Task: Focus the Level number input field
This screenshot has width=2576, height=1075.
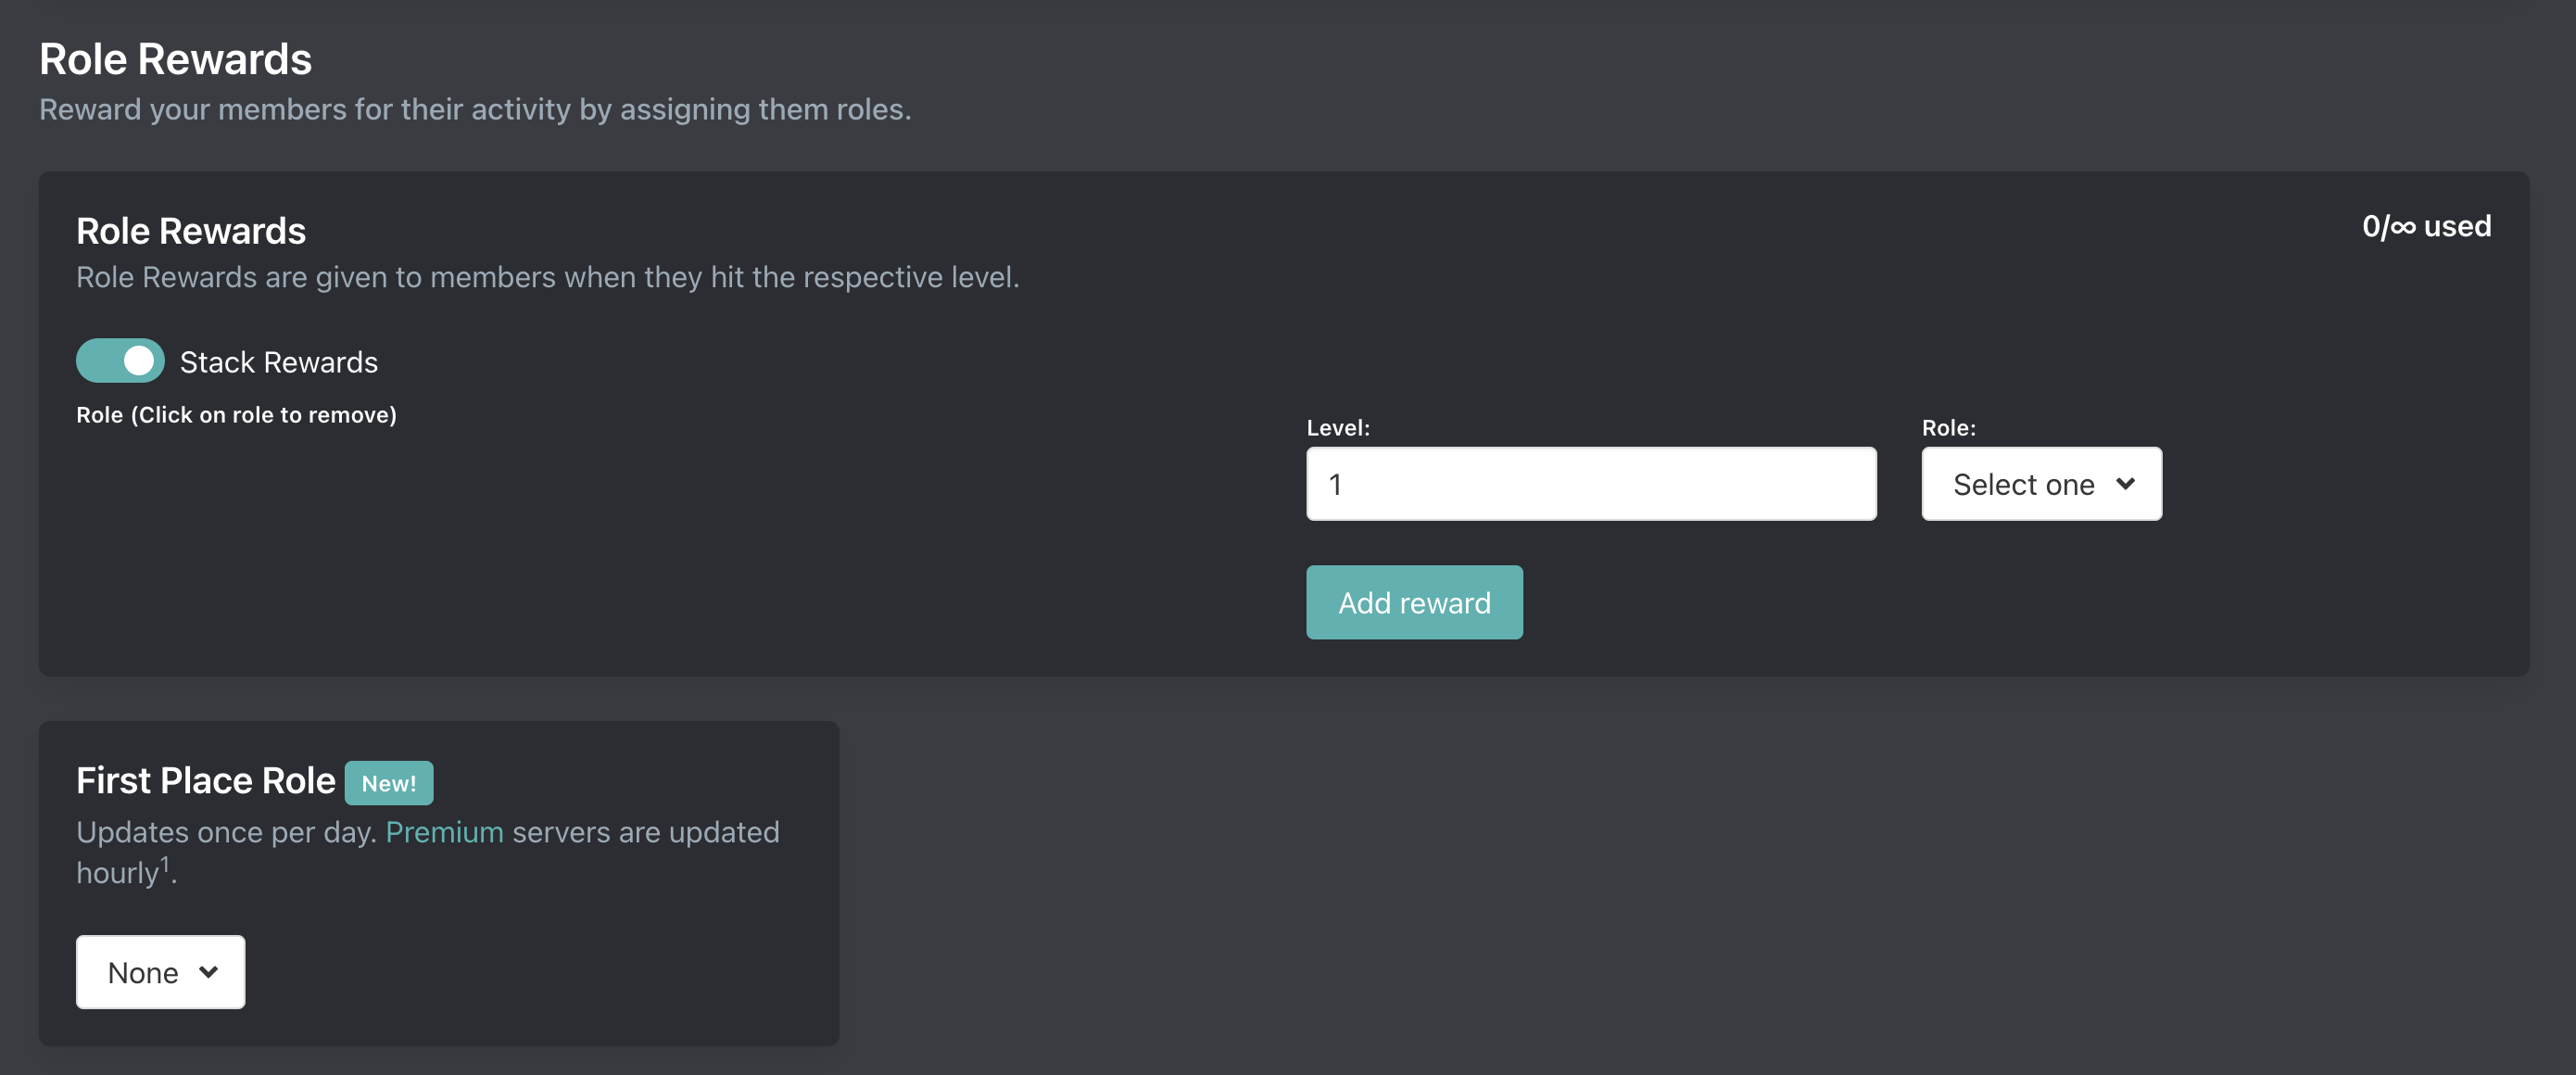Action: [x=1590, y=484]
